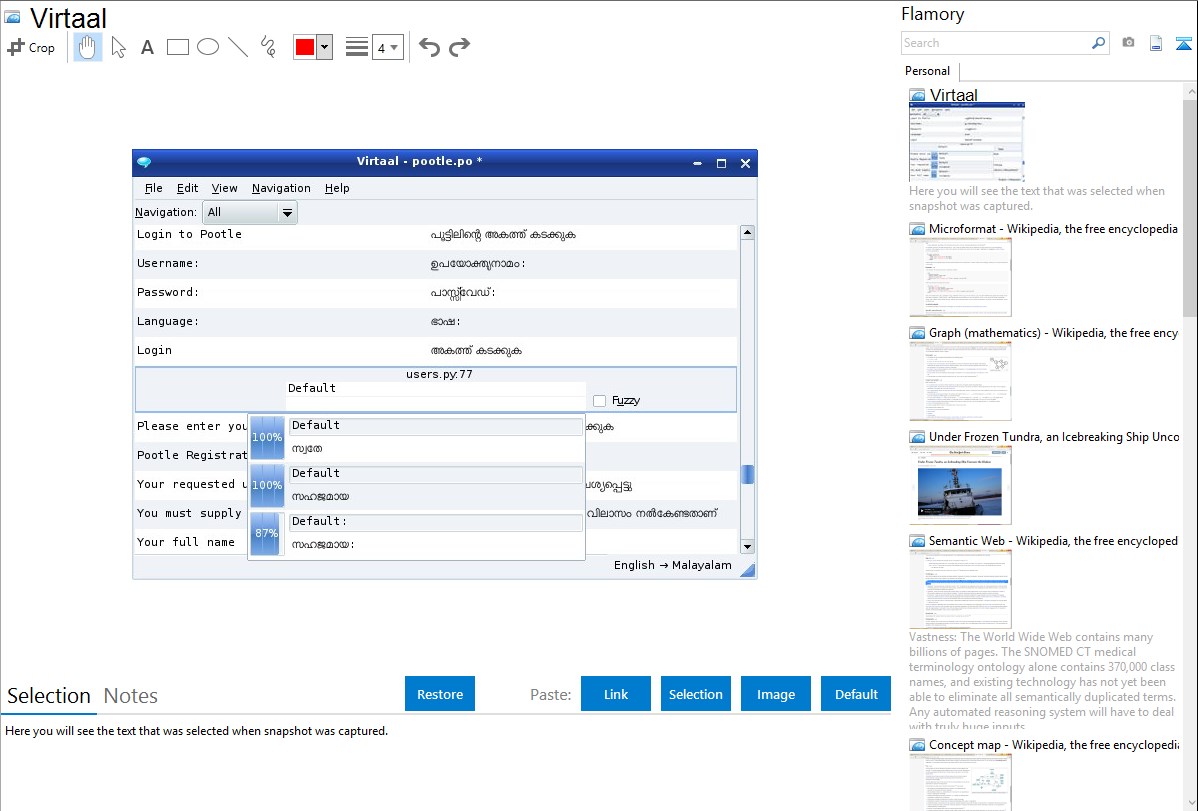Open the Under Frozen Tundra snapshot thumbnail
Viewport: 1198px width, 811px height.
click(960, 485)
